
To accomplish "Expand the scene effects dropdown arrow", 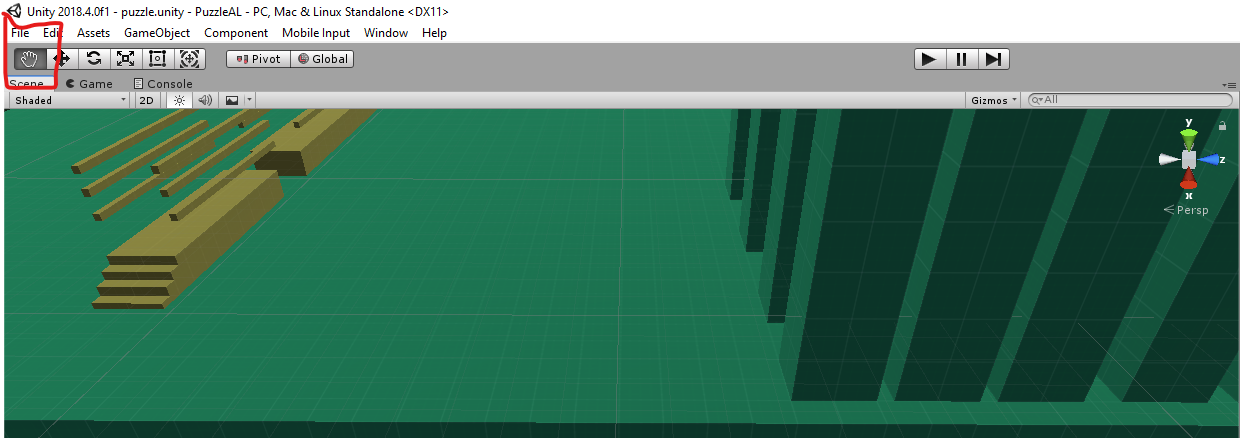I will pyautogui.click(x=249, y=100).
